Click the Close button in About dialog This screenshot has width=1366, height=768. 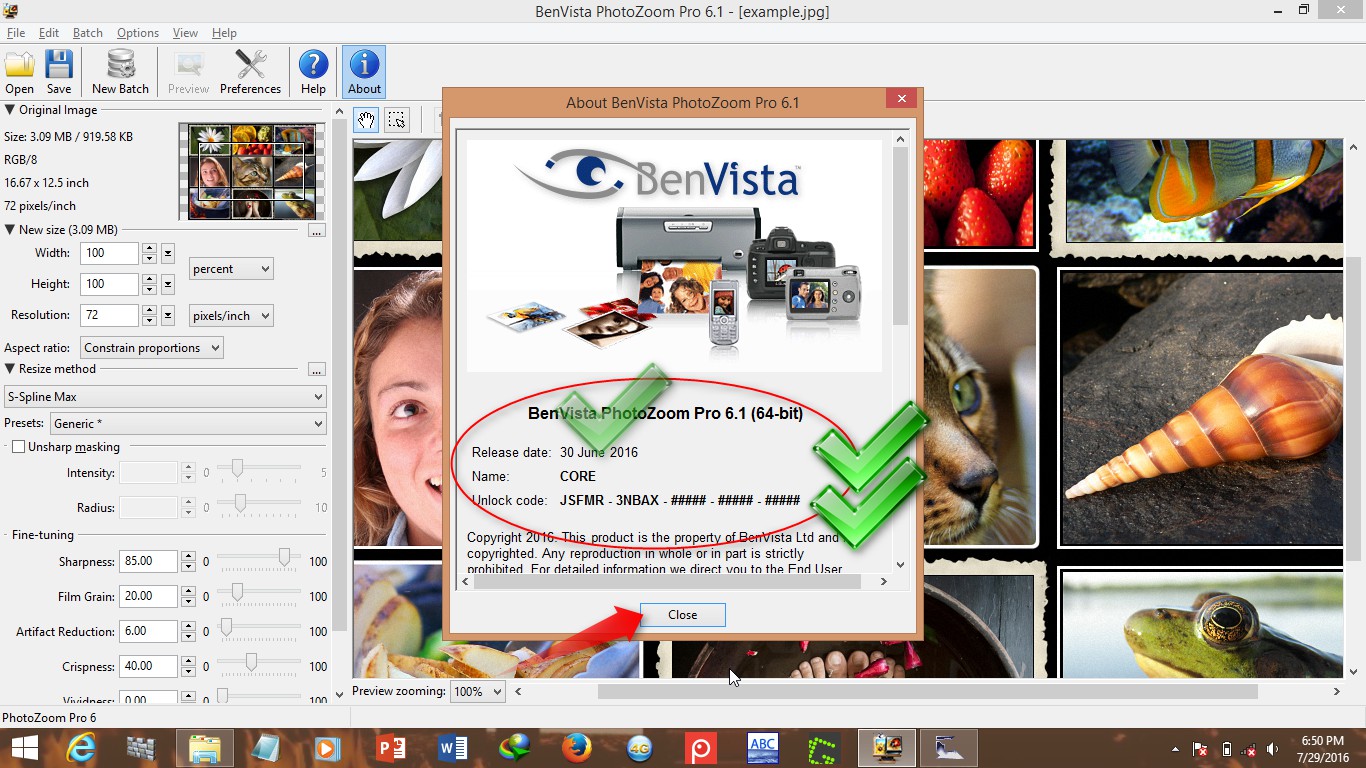(683, 615)
